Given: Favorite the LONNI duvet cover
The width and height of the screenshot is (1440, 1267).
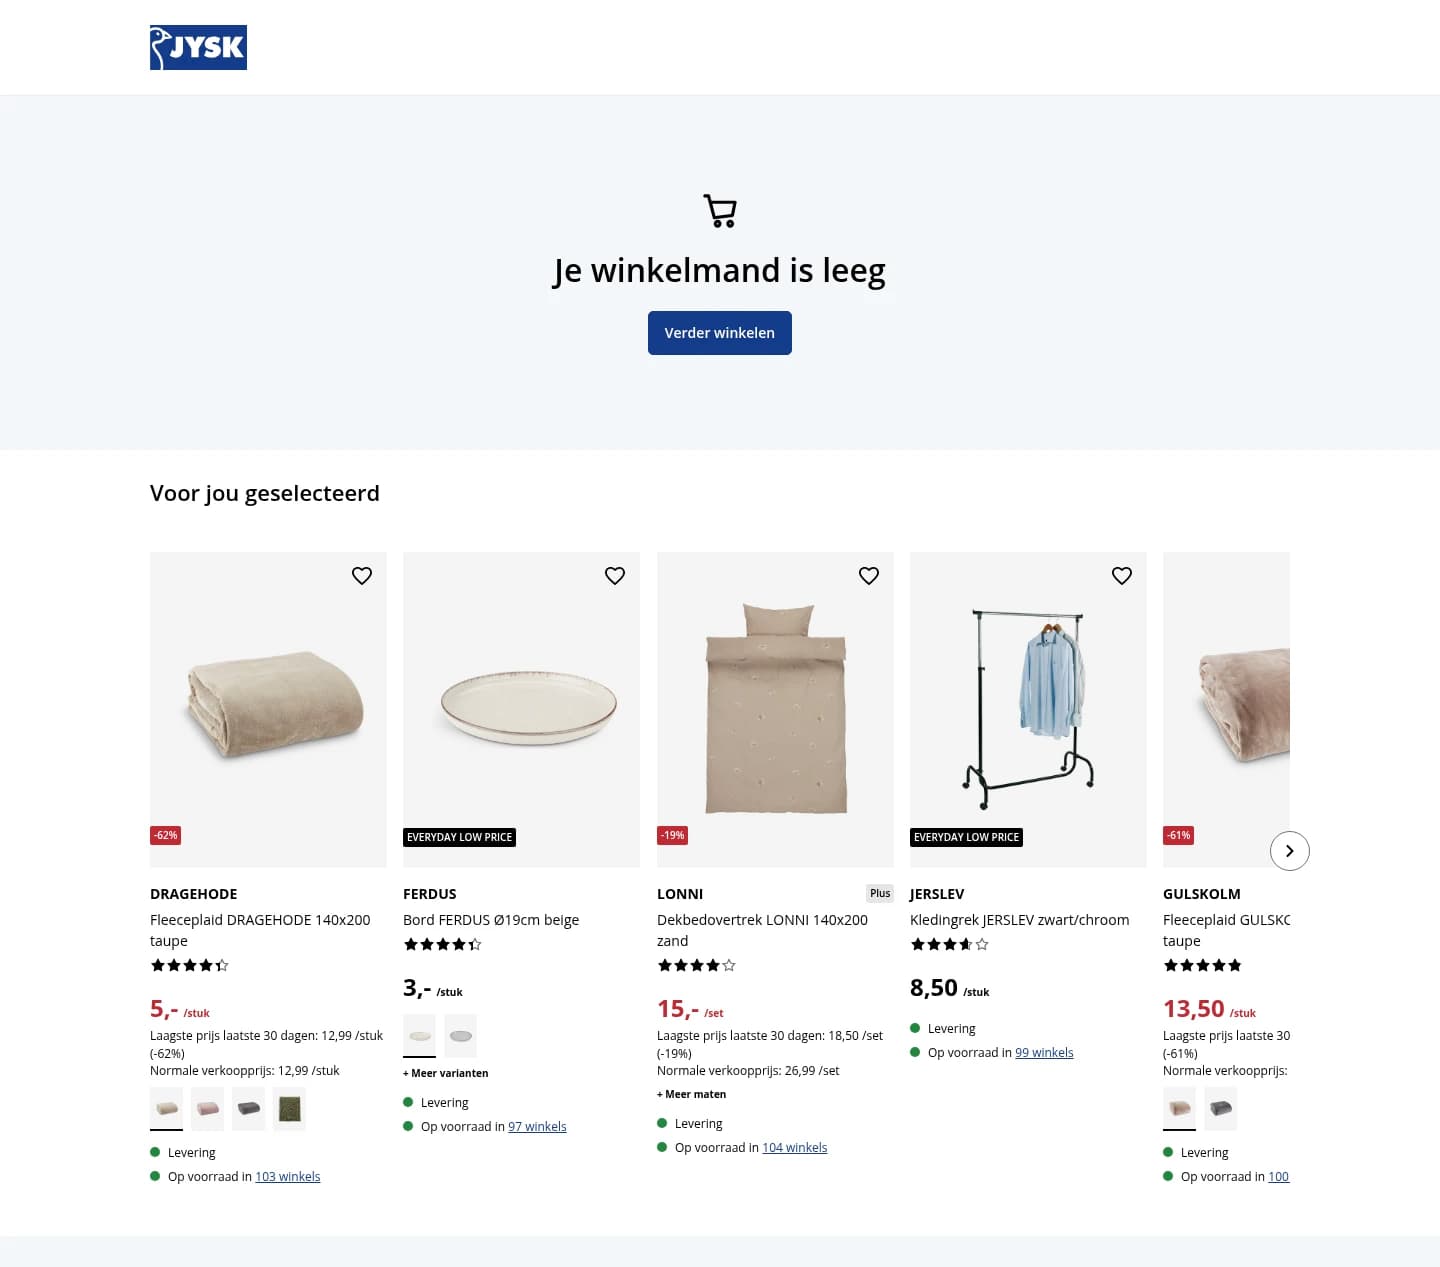Looking at the screenshot, I should coord(868,575).
